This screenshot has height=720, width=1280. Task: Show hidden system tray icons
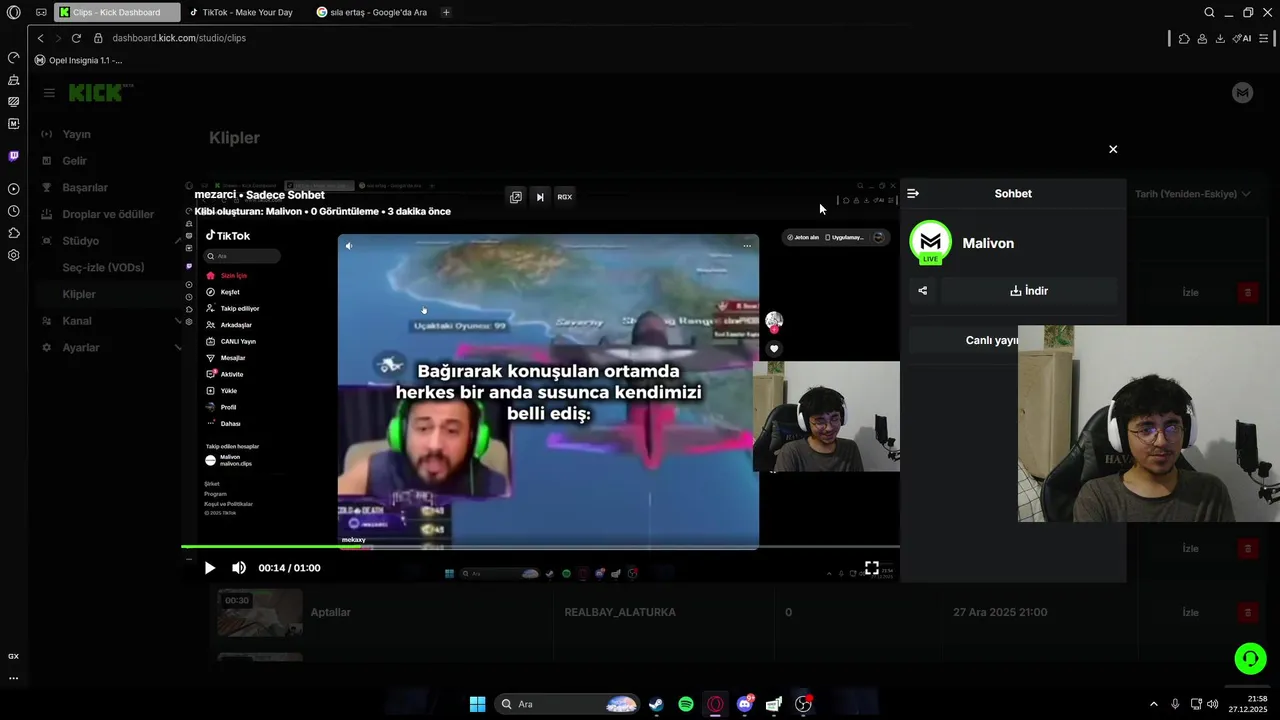(x=1153, y=704)
